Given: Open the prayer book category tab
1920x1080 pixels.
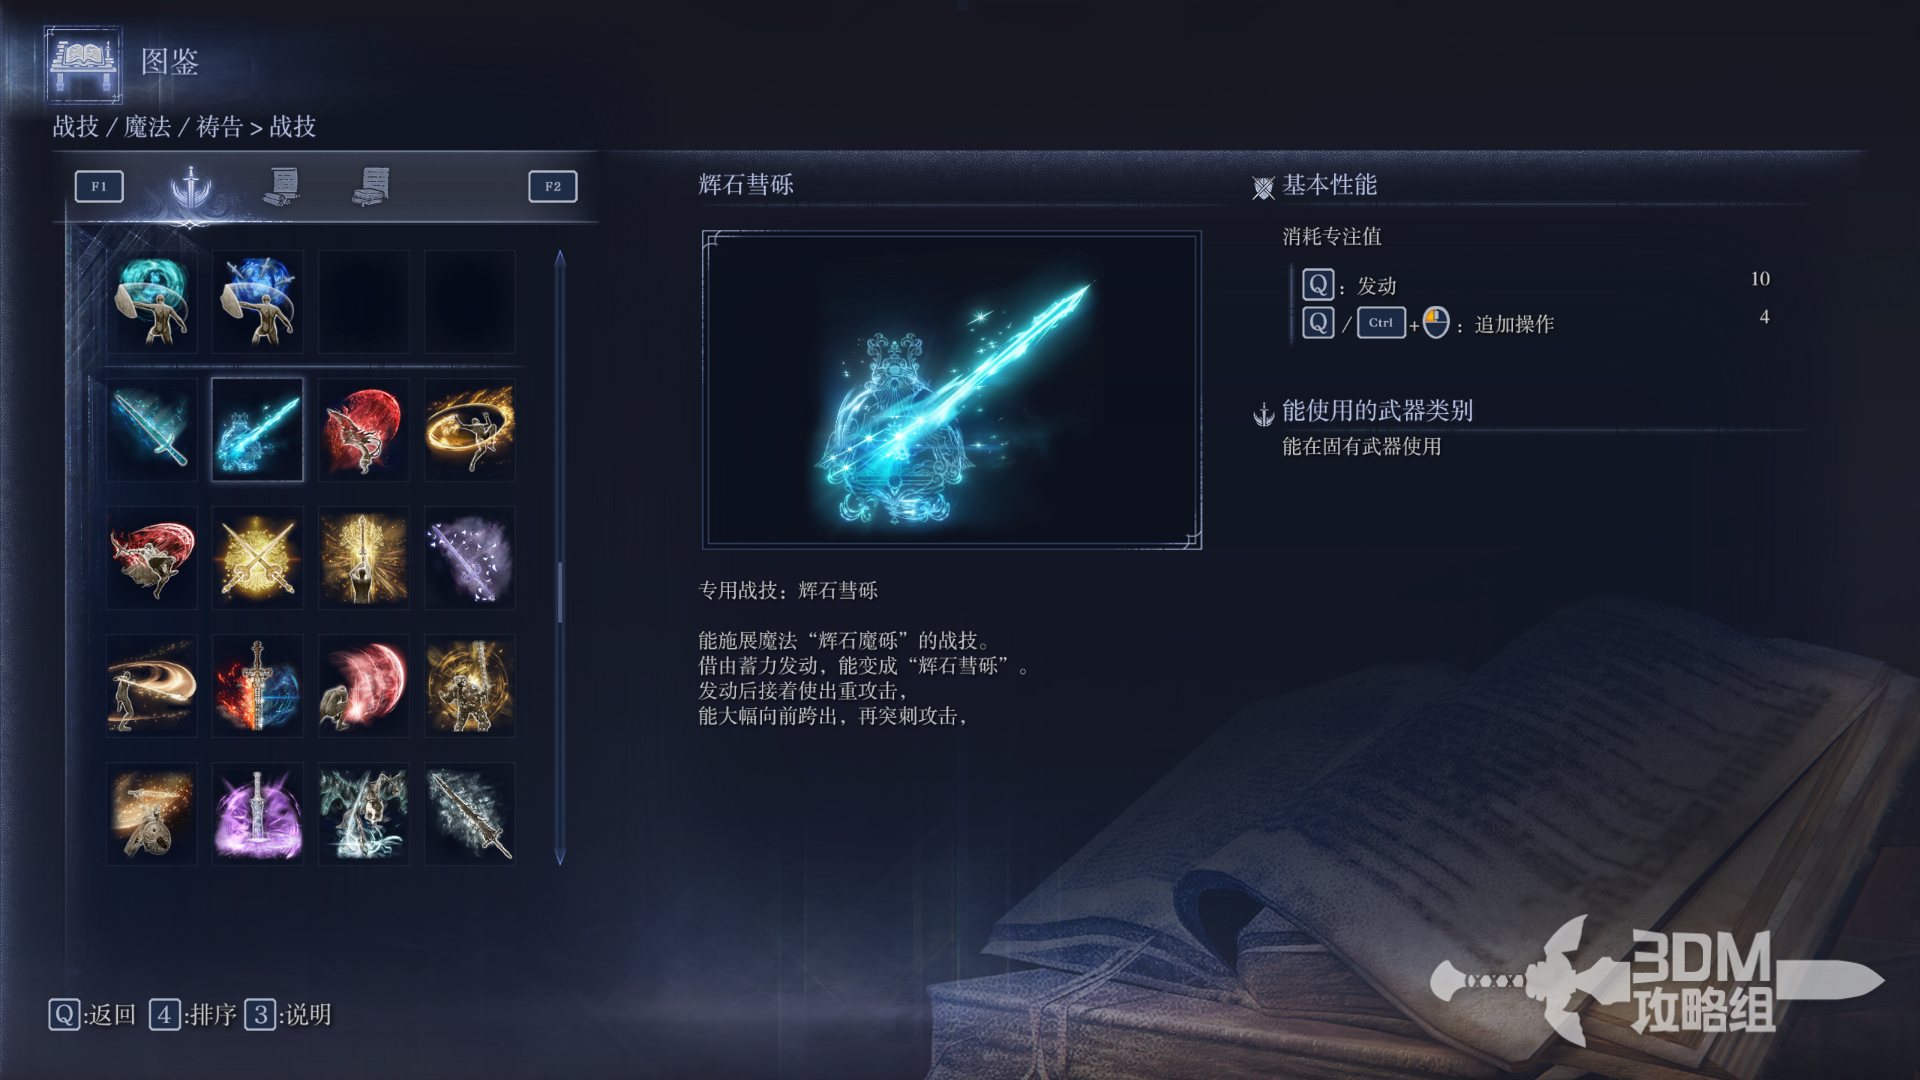Looking at the screenshot, I should point(372,186).
